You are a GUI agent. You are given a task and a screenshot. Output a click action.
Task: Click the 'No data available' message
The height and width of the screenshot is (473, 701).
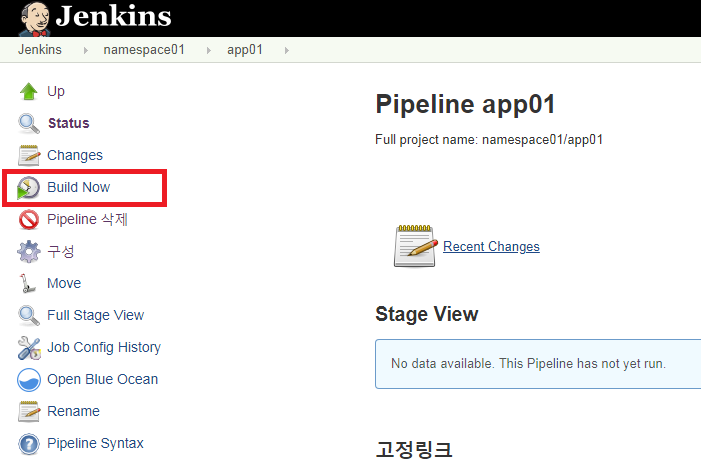528,363
